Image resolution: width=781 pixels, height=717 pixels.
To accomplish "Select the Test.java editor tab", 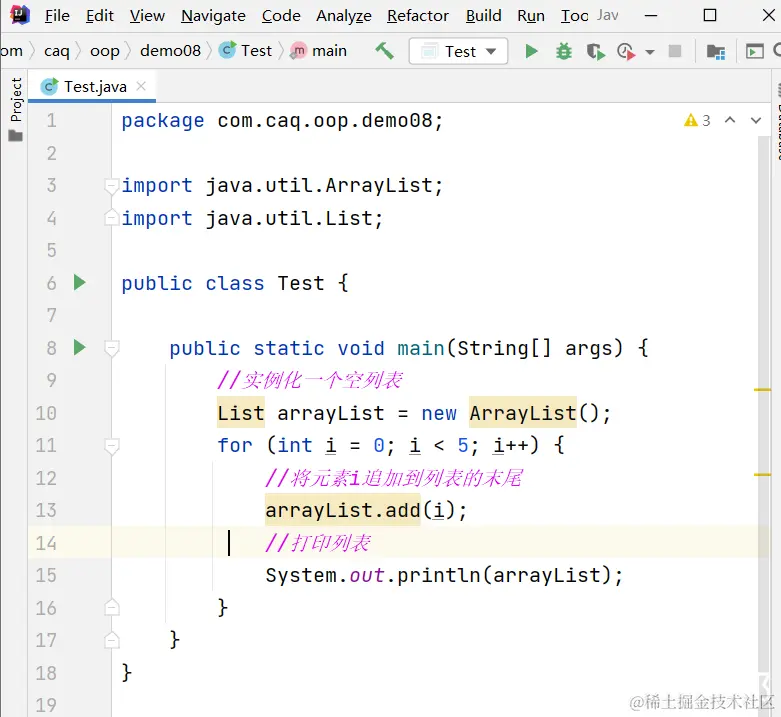I will tap(92, 87).
